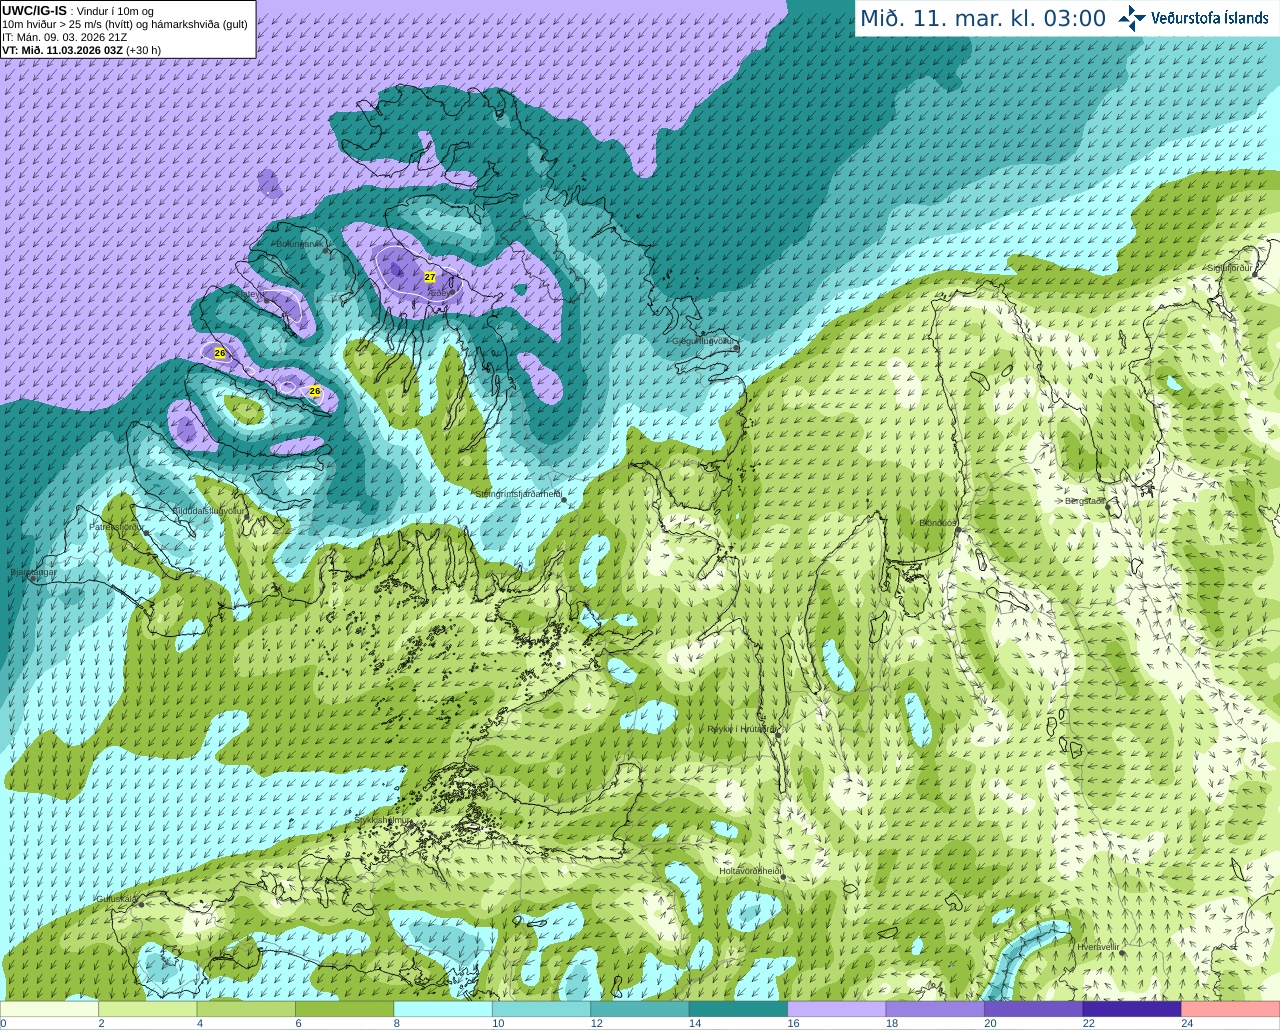
Task: Click the 12–14 m/s teal swatch
Action: tap(640, 1009)
